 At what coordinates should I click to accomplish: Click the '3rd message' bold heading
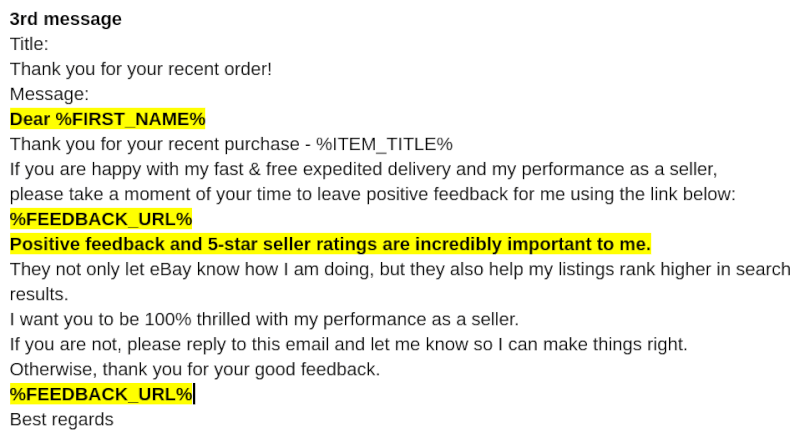pyautogui.click(x=66, y=19)
